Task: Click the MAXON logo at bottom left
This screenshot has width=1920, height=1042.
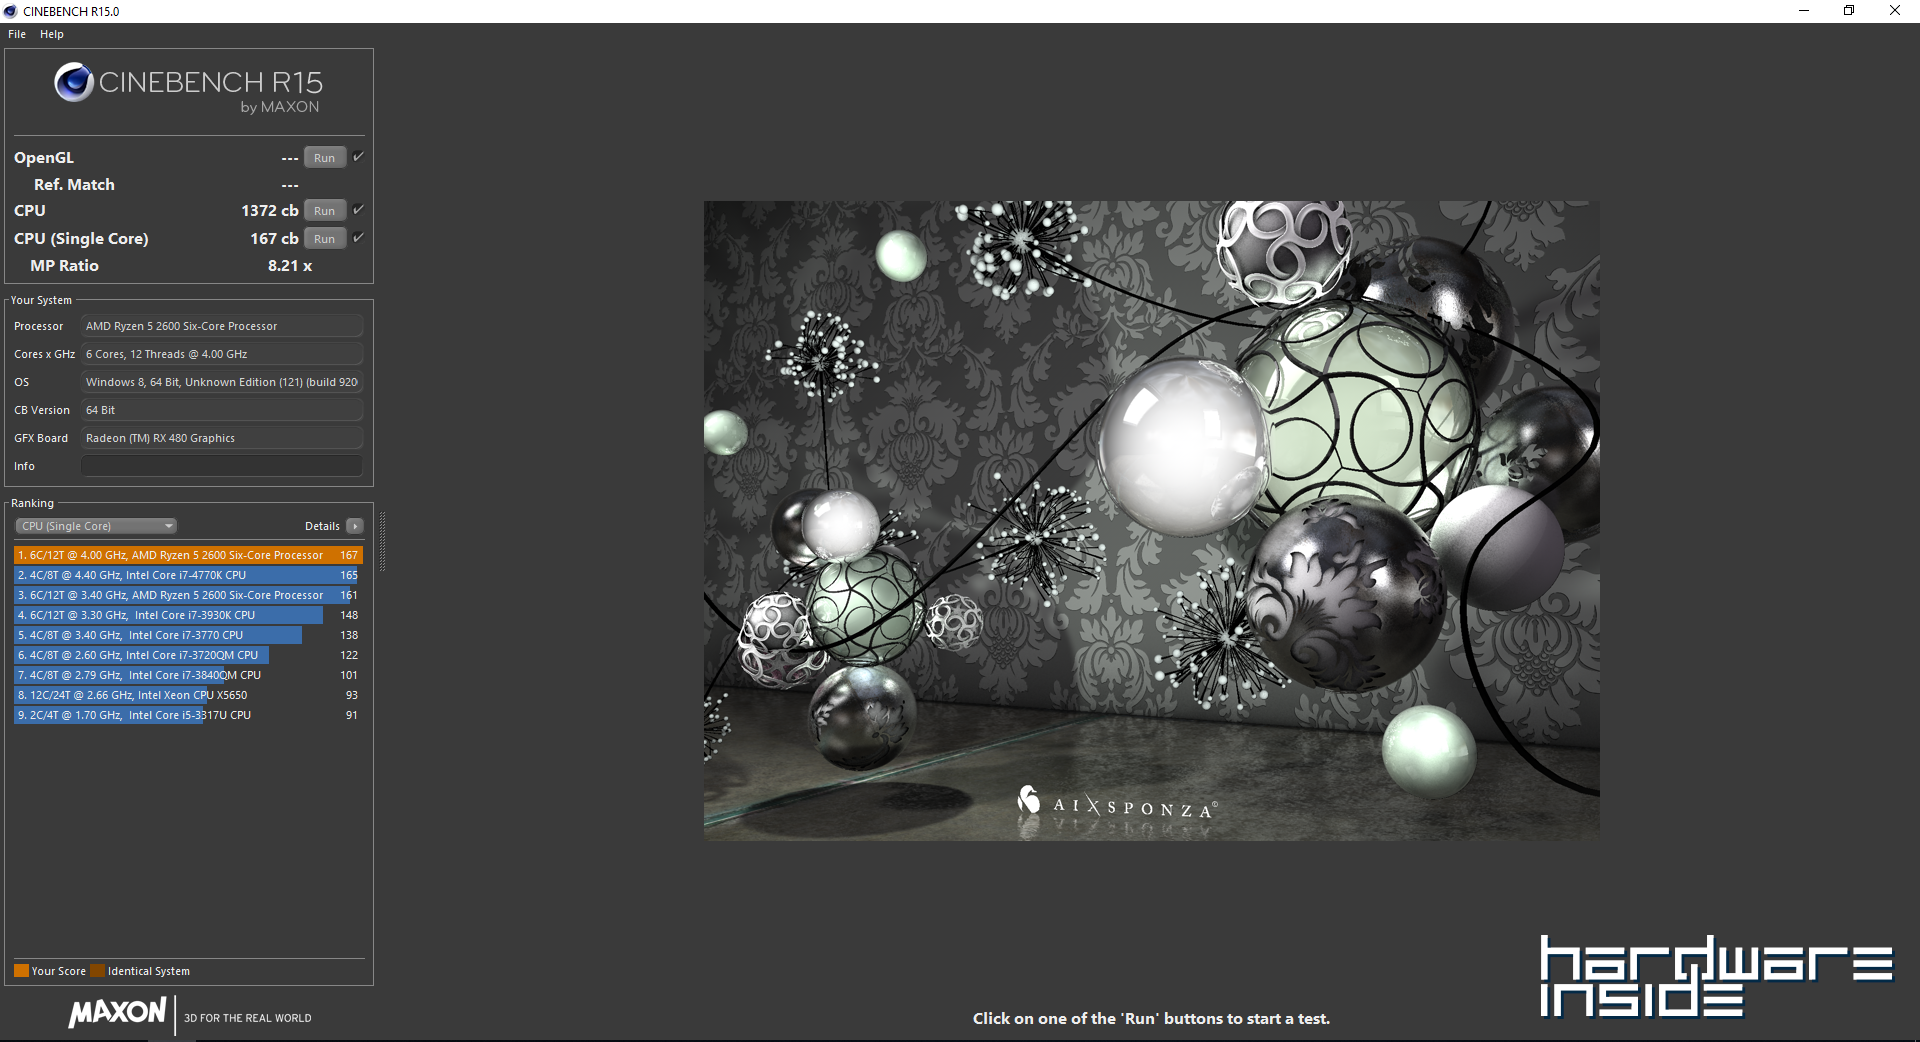Action: pos(117,1012)
